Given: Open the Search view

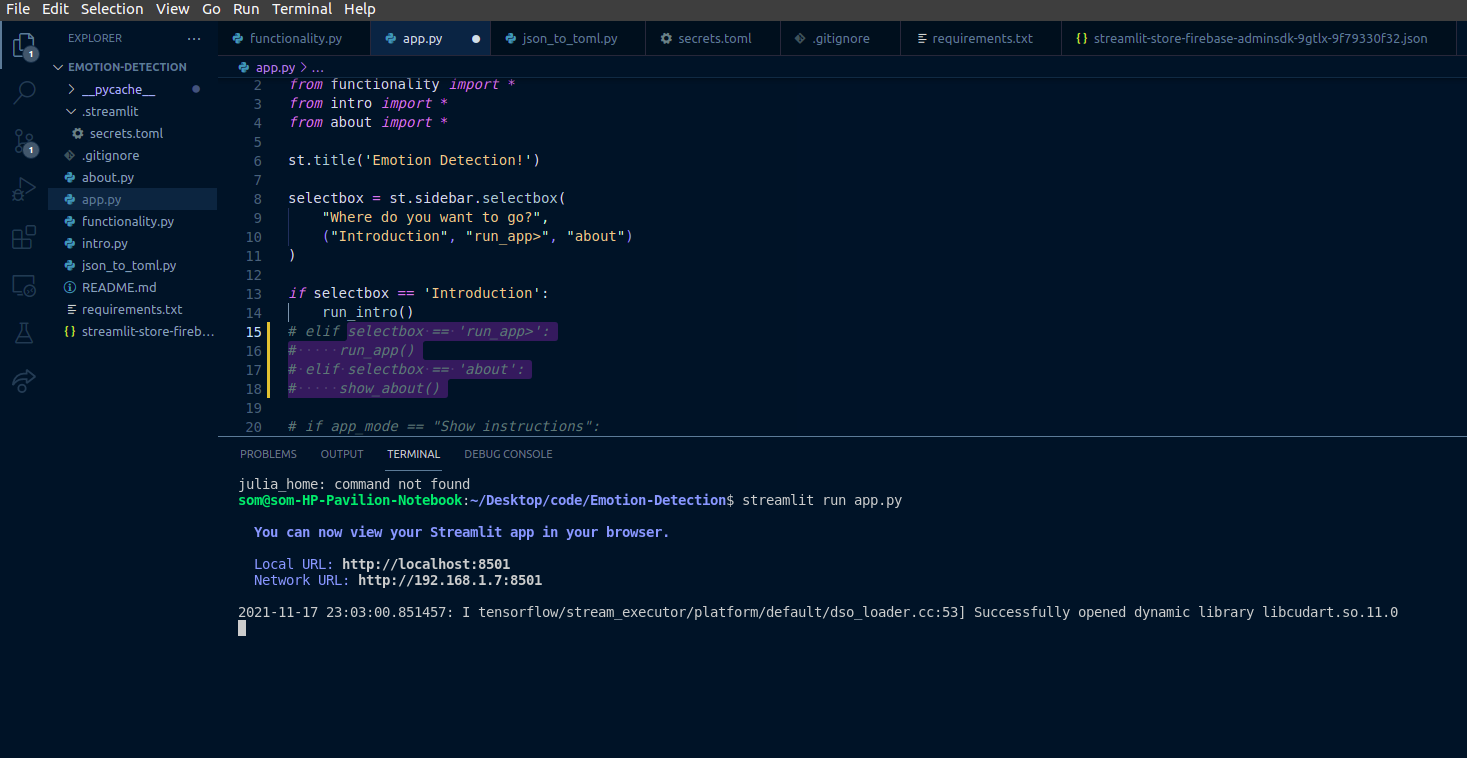Looking at the screenshot, I should 24,92.
